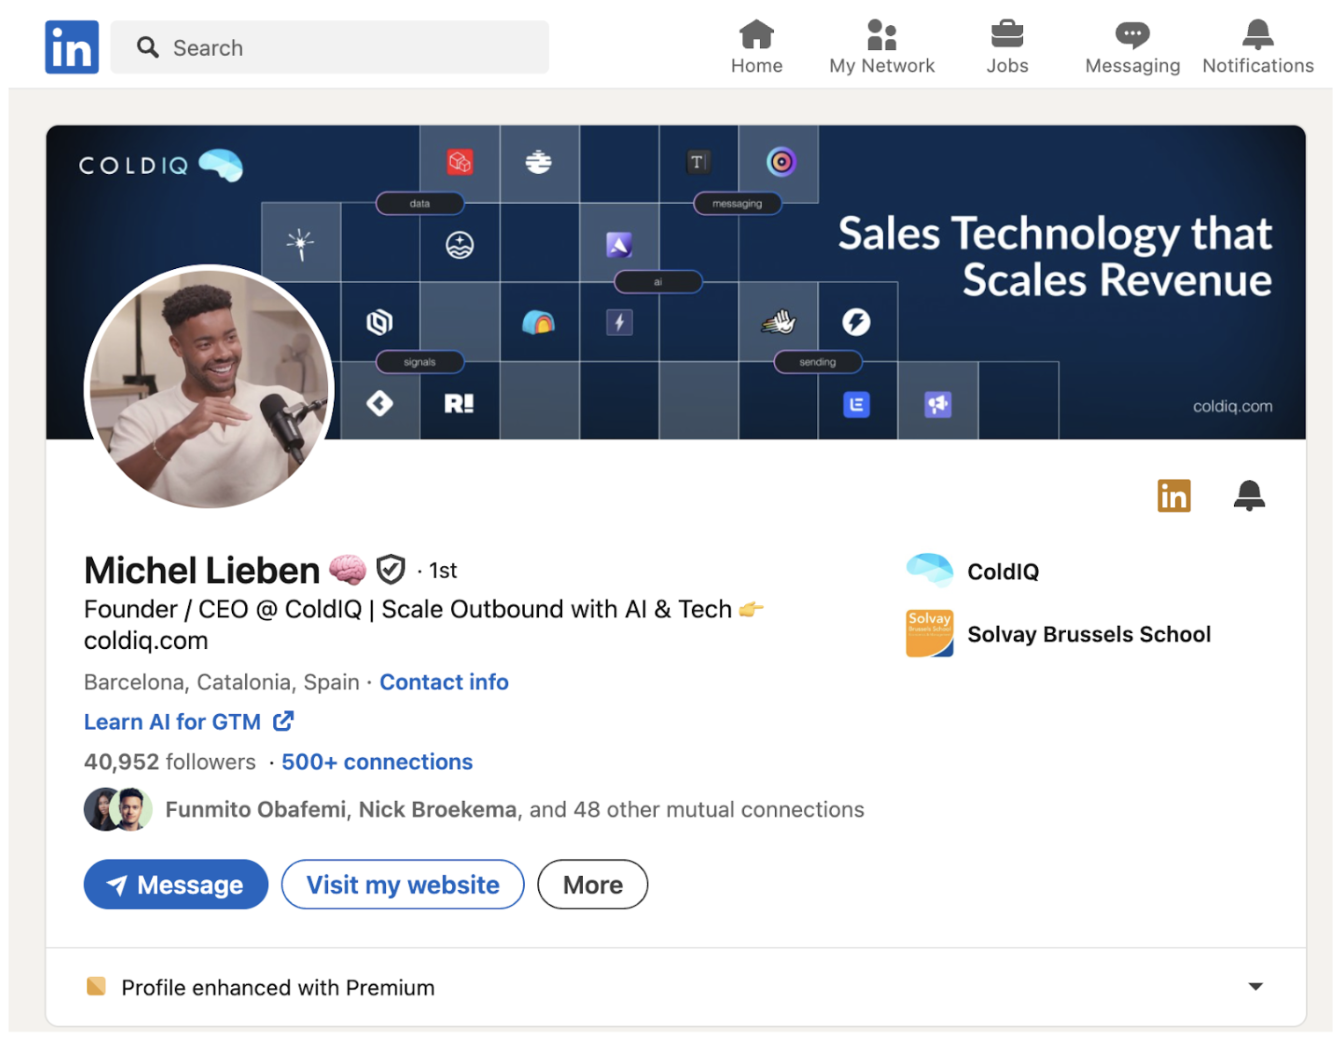Click the Barcelona, Catalonia, Spain location text
The height and width of the screenshot is (1040, 1336).
tap(222, 682)
